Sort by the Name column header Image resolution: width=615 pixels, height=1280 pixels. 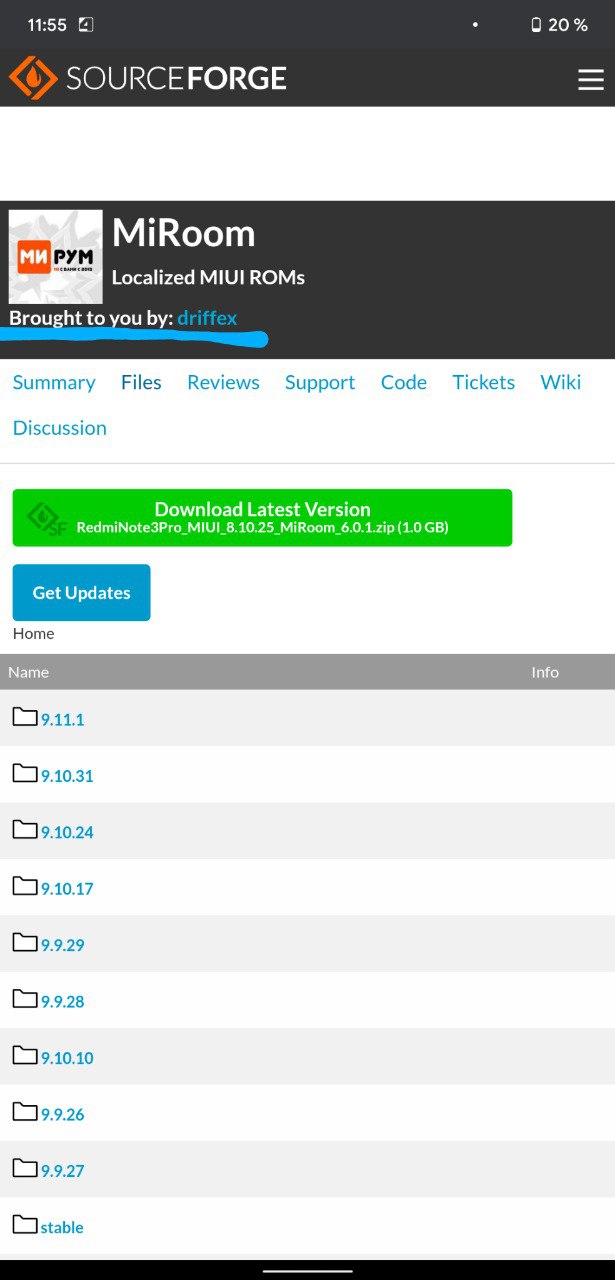point(29,672)
